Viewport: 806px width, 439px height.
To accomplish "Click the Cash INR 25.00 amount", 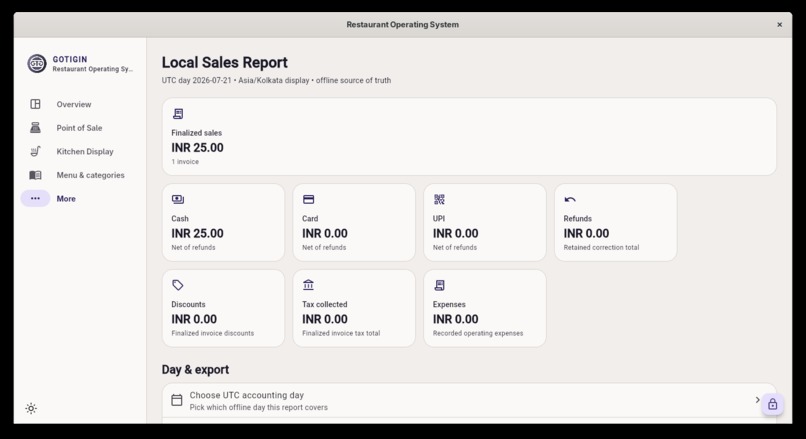I will pos(197,234).
